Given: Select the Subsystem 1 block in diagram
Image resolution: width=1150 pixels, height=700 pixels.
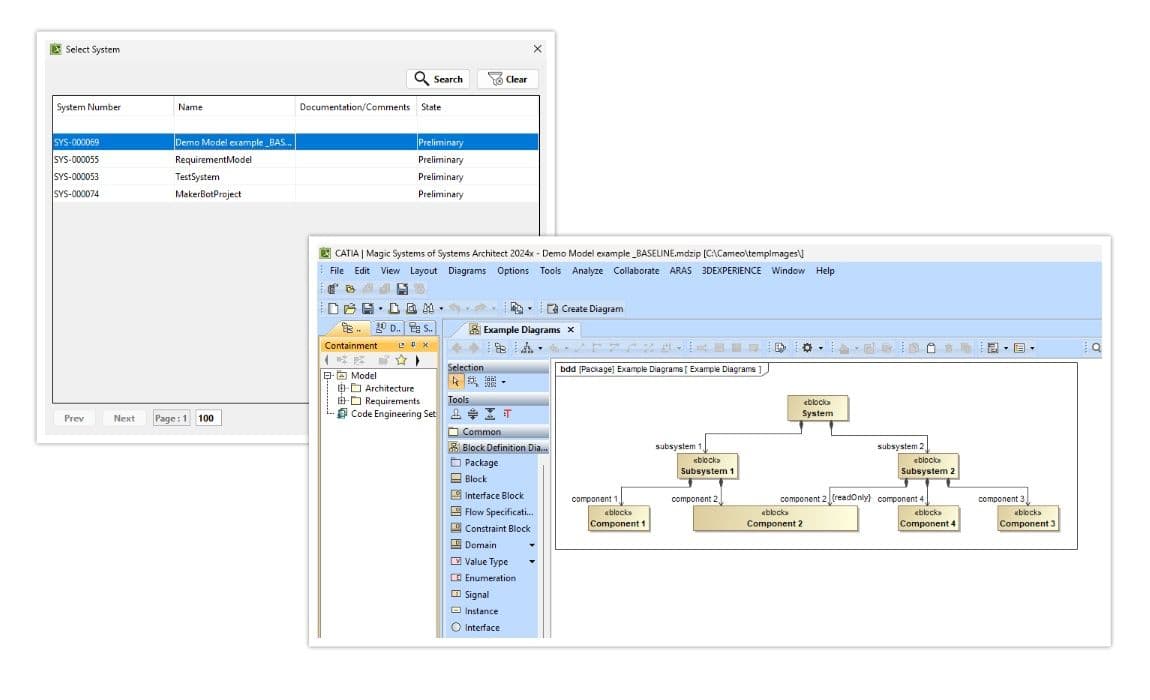Looking at the screenshot, I should [x=707, y=466].
